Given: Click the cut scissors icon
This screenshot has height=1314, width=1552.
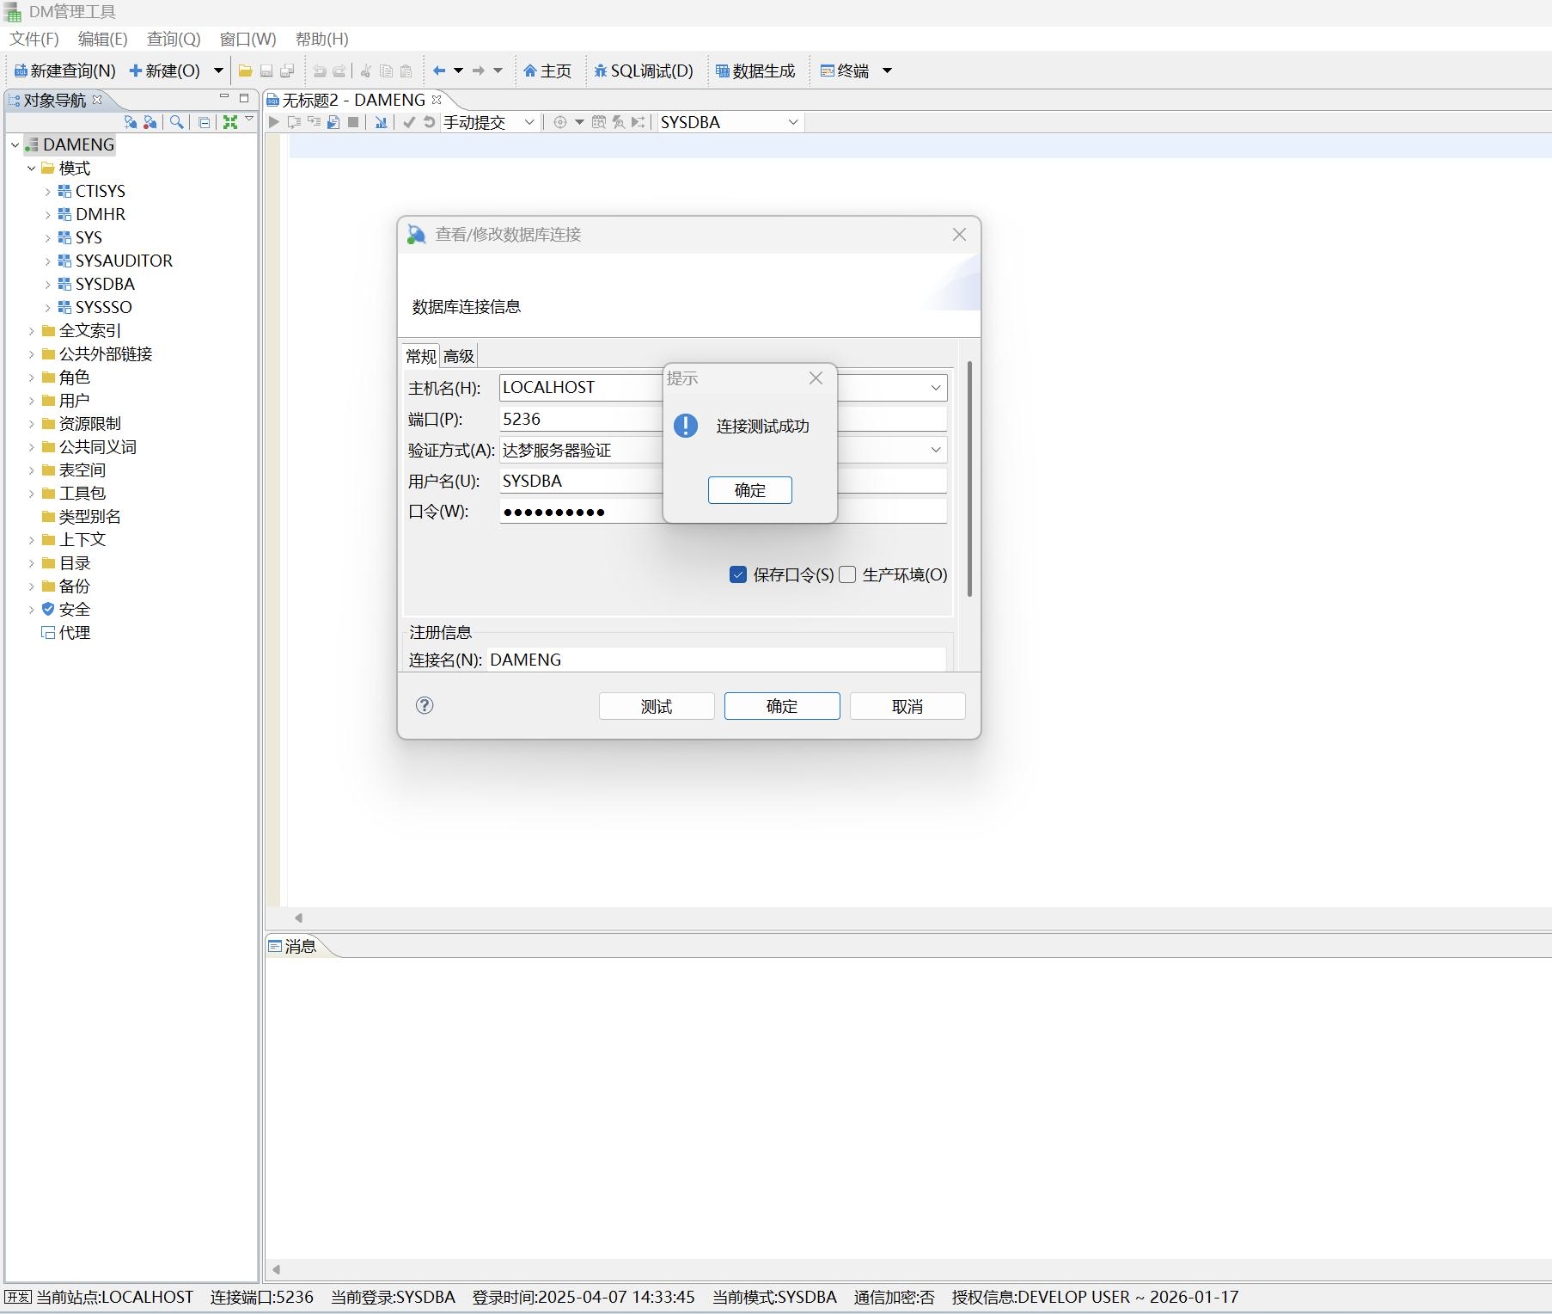Looking at the screenshot, I should tap(366, 71).
